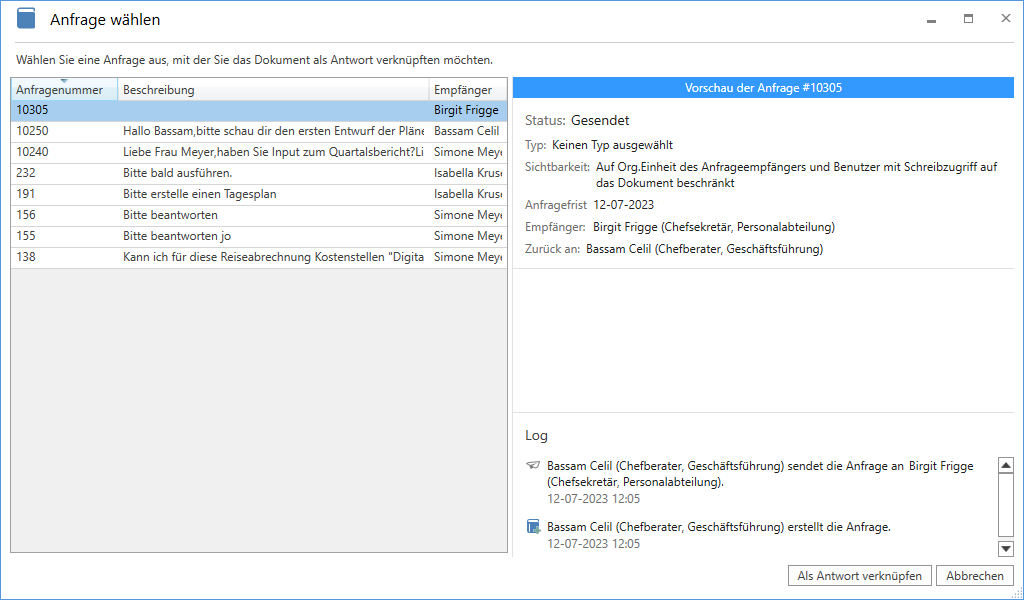Click sort arrow above Anfragenummer column
The width and height of the screenshot is (1024, 600).
[x=64, y=81]
